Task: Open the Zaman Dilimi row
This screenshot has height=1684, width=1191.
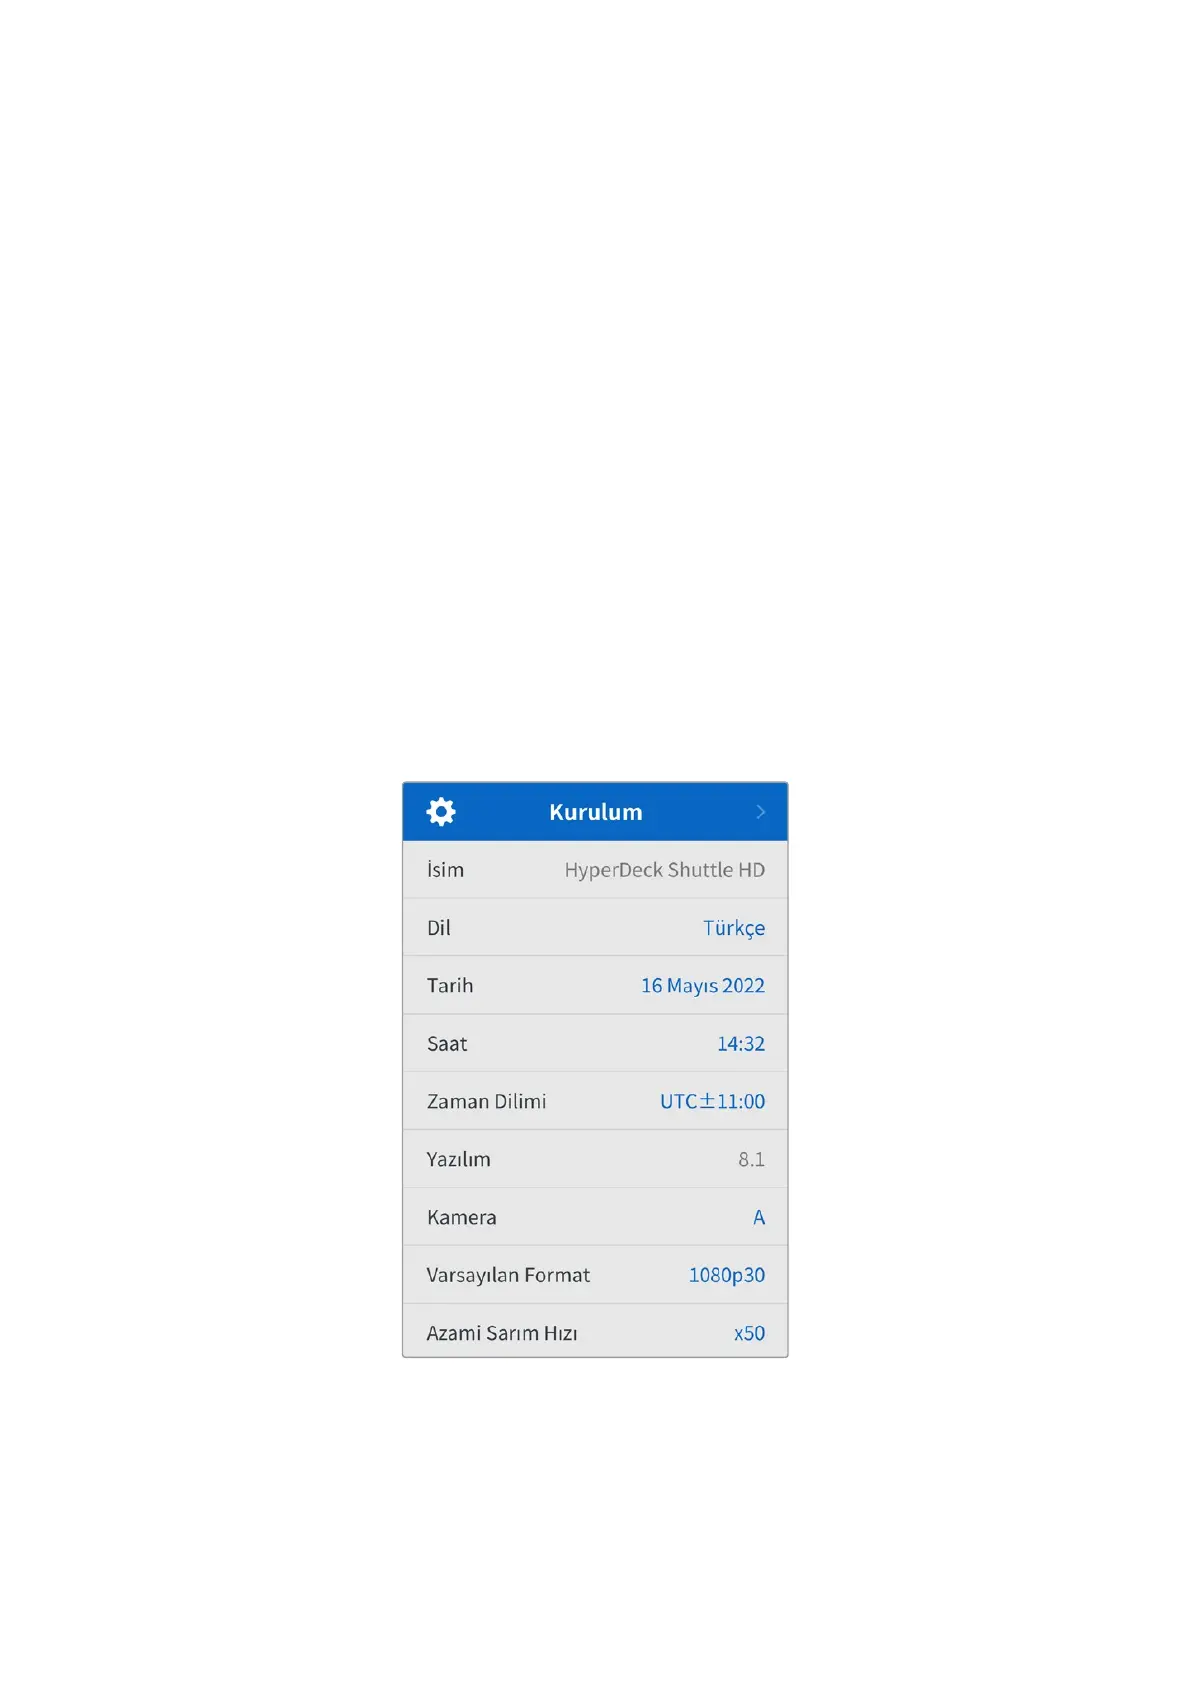Action: click(x=595, y=1101)
